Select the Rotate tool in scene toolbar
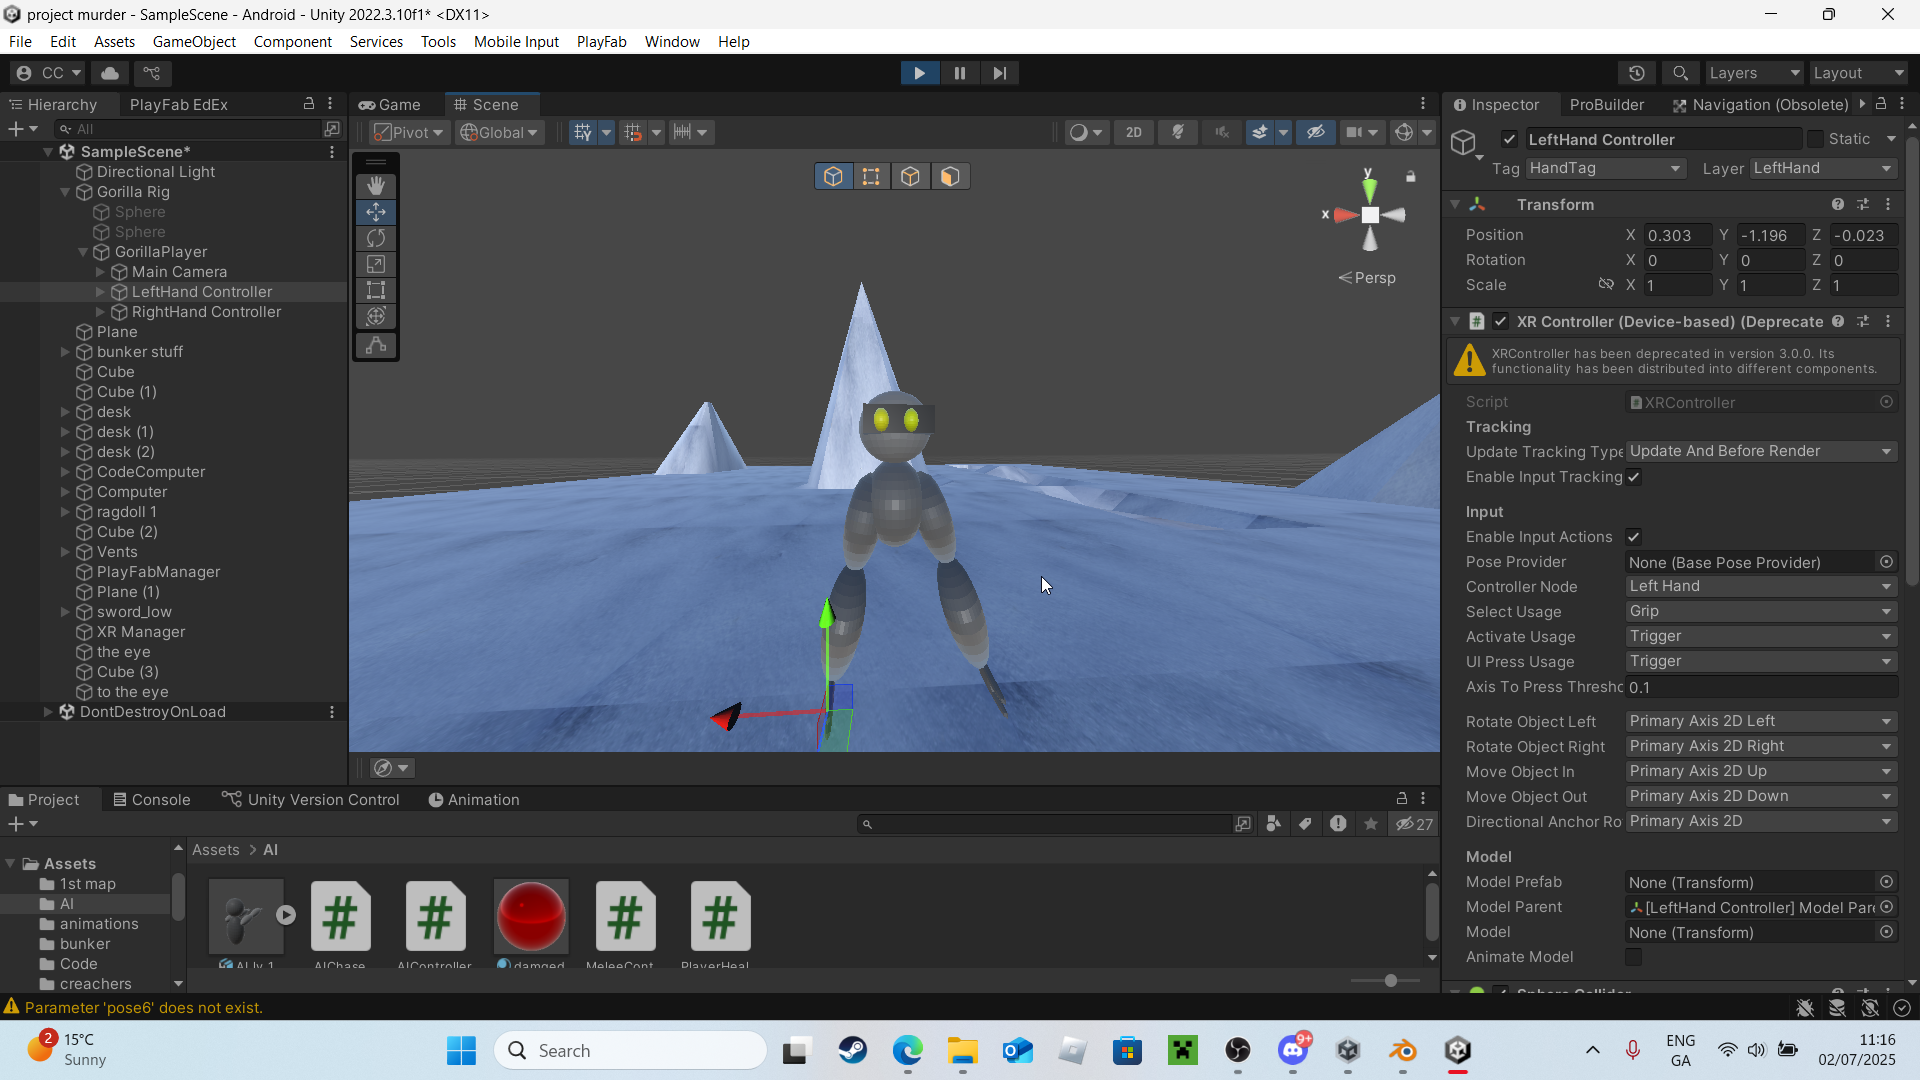The height and width of the screenshot is (1080, 1920). 376,238
